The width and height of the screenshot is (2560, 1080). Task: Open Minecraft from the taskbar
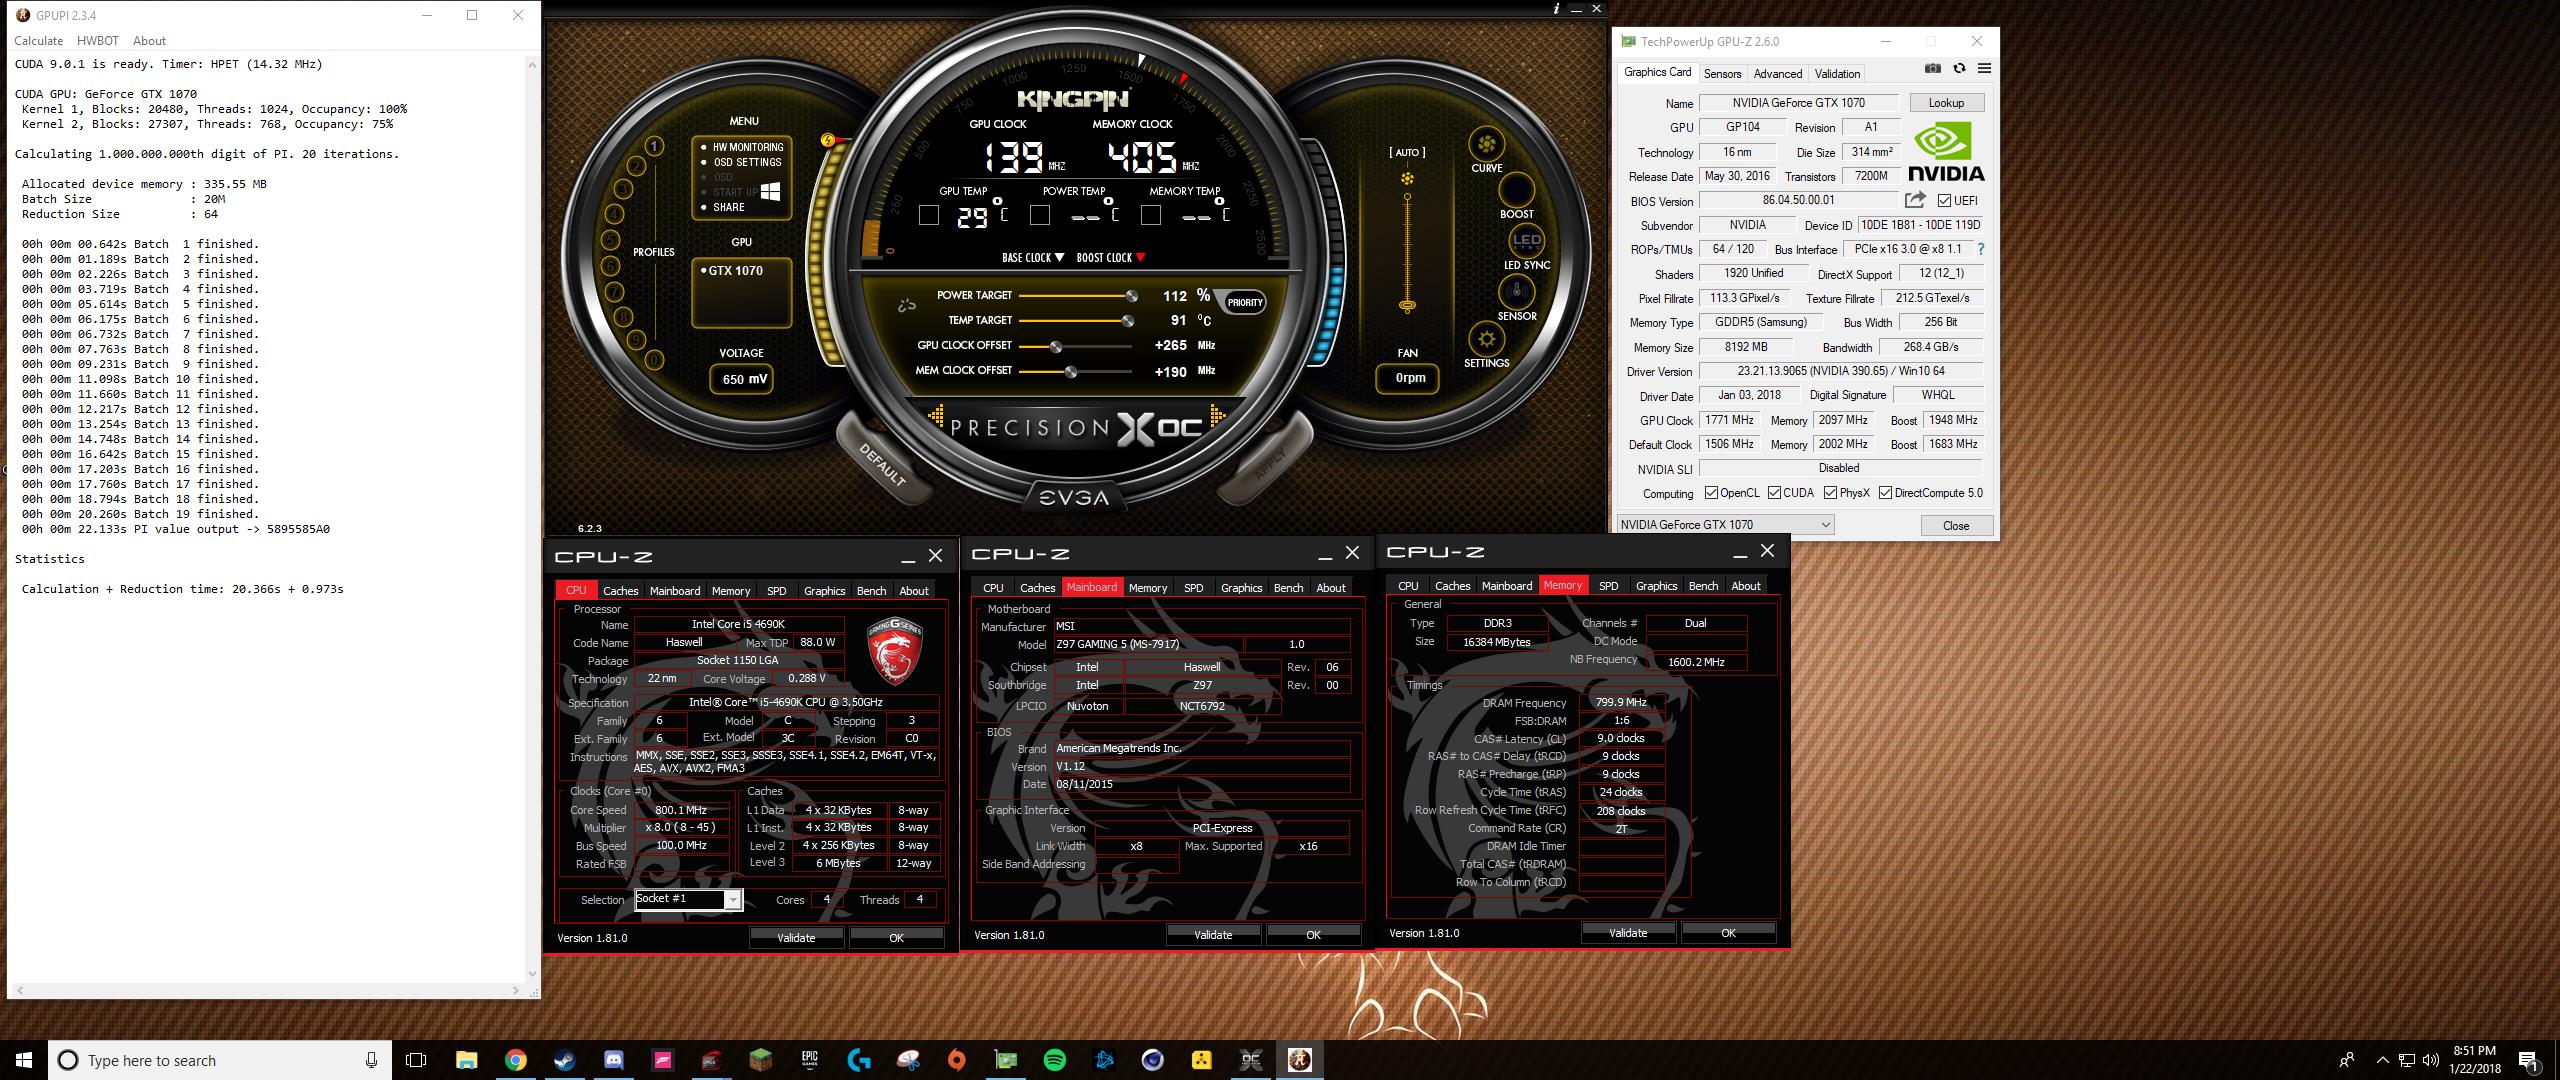coord(760,1060)
